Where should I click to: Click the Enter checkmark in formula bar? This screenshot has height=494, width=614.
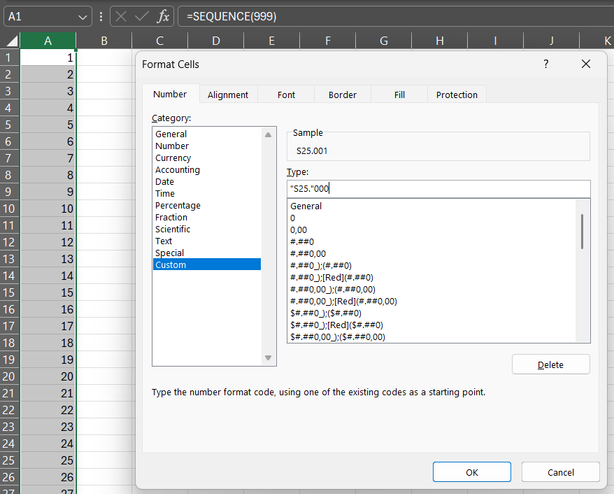click(x=143, y=16)
